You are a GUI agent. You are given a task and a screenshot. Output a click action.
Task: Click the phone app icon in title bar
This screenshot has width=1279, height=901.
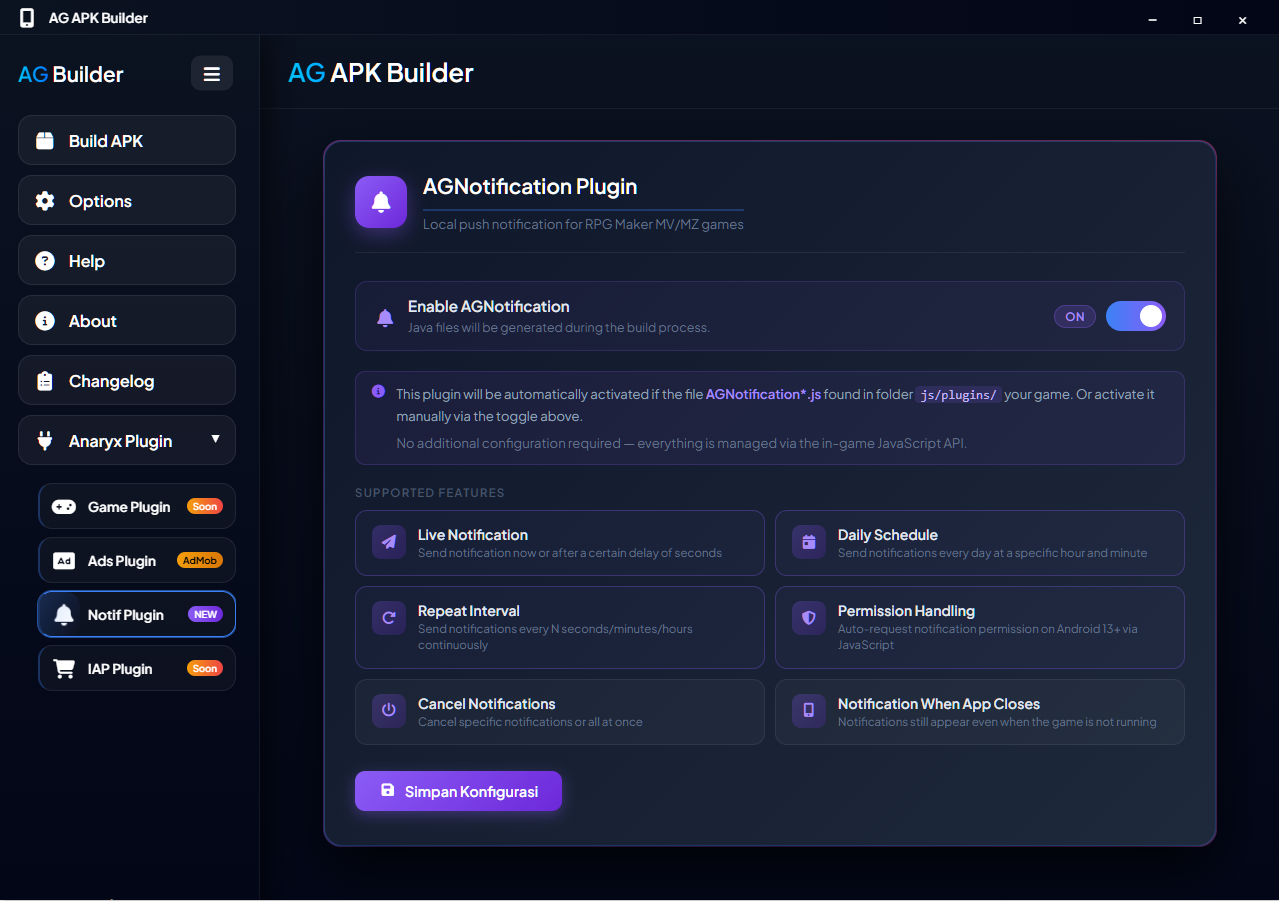click(x=27, y=18)
